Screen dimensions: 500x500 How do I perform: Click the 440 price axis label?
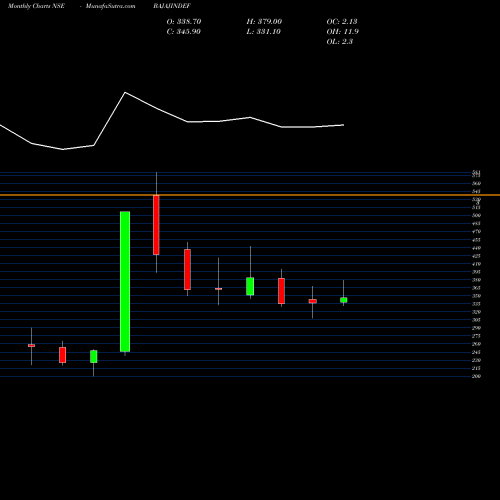pos(476,248)
